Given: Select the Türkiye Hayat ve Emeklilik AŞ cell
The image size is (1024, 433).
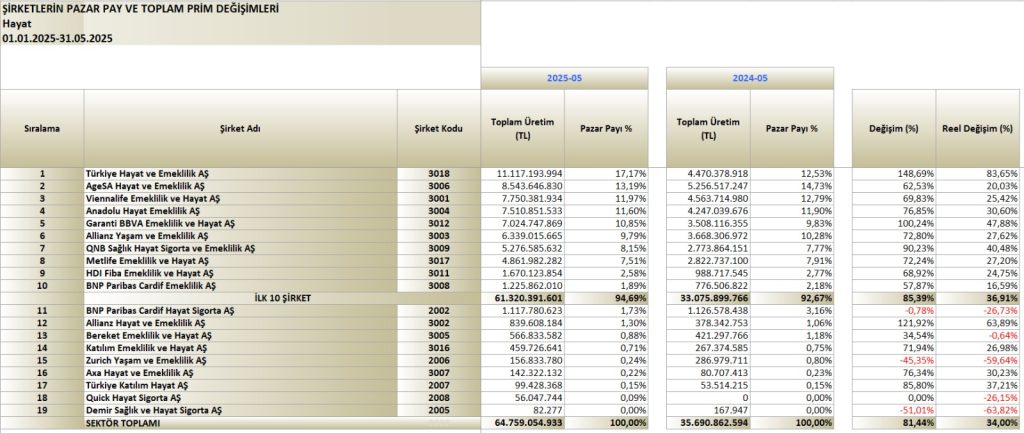Looking at the screenshot, I should click(240, 174).
